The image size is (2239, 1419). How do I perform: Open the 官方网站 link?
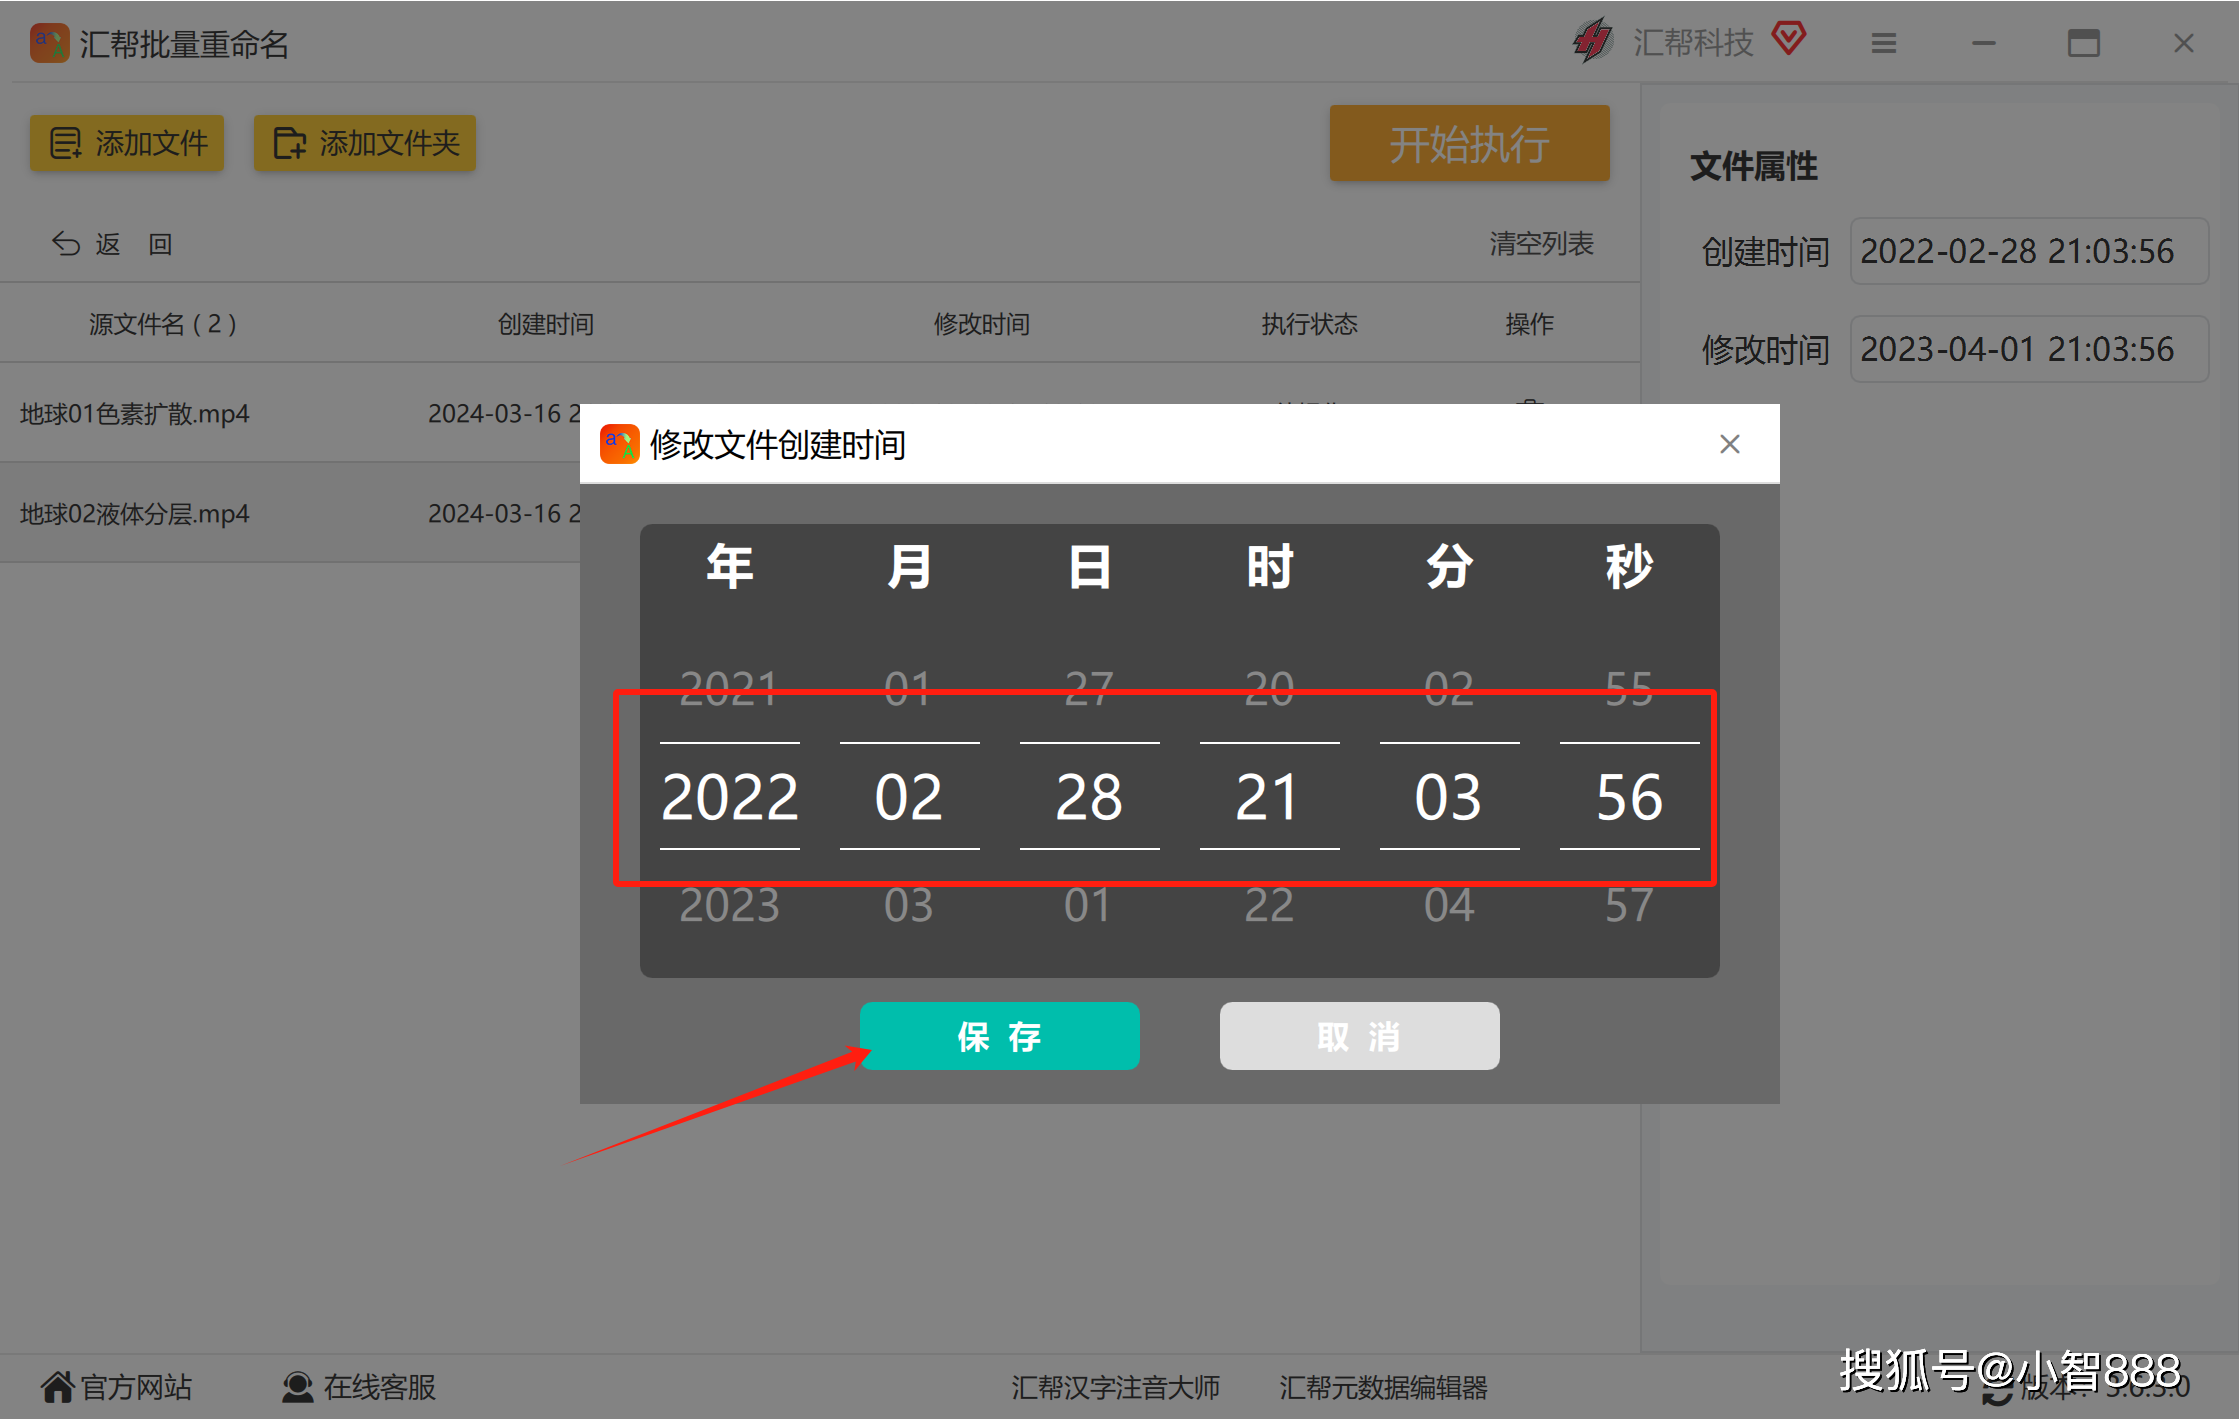coord(116,1387)
